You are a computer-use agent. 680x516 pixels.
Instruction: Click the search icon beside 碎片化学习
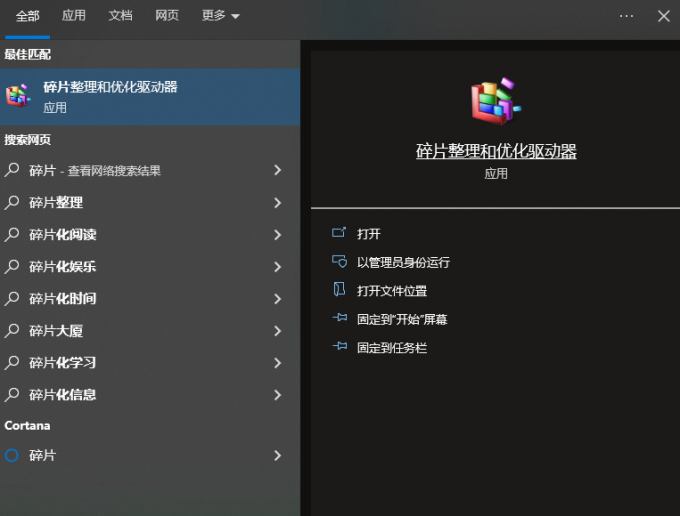(x=12, y=363)
